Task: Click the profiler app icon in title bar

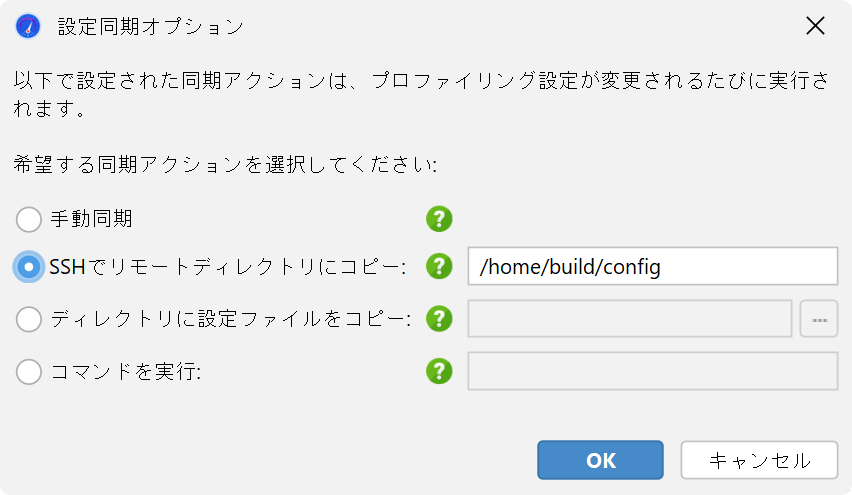Action: (28, 26)
